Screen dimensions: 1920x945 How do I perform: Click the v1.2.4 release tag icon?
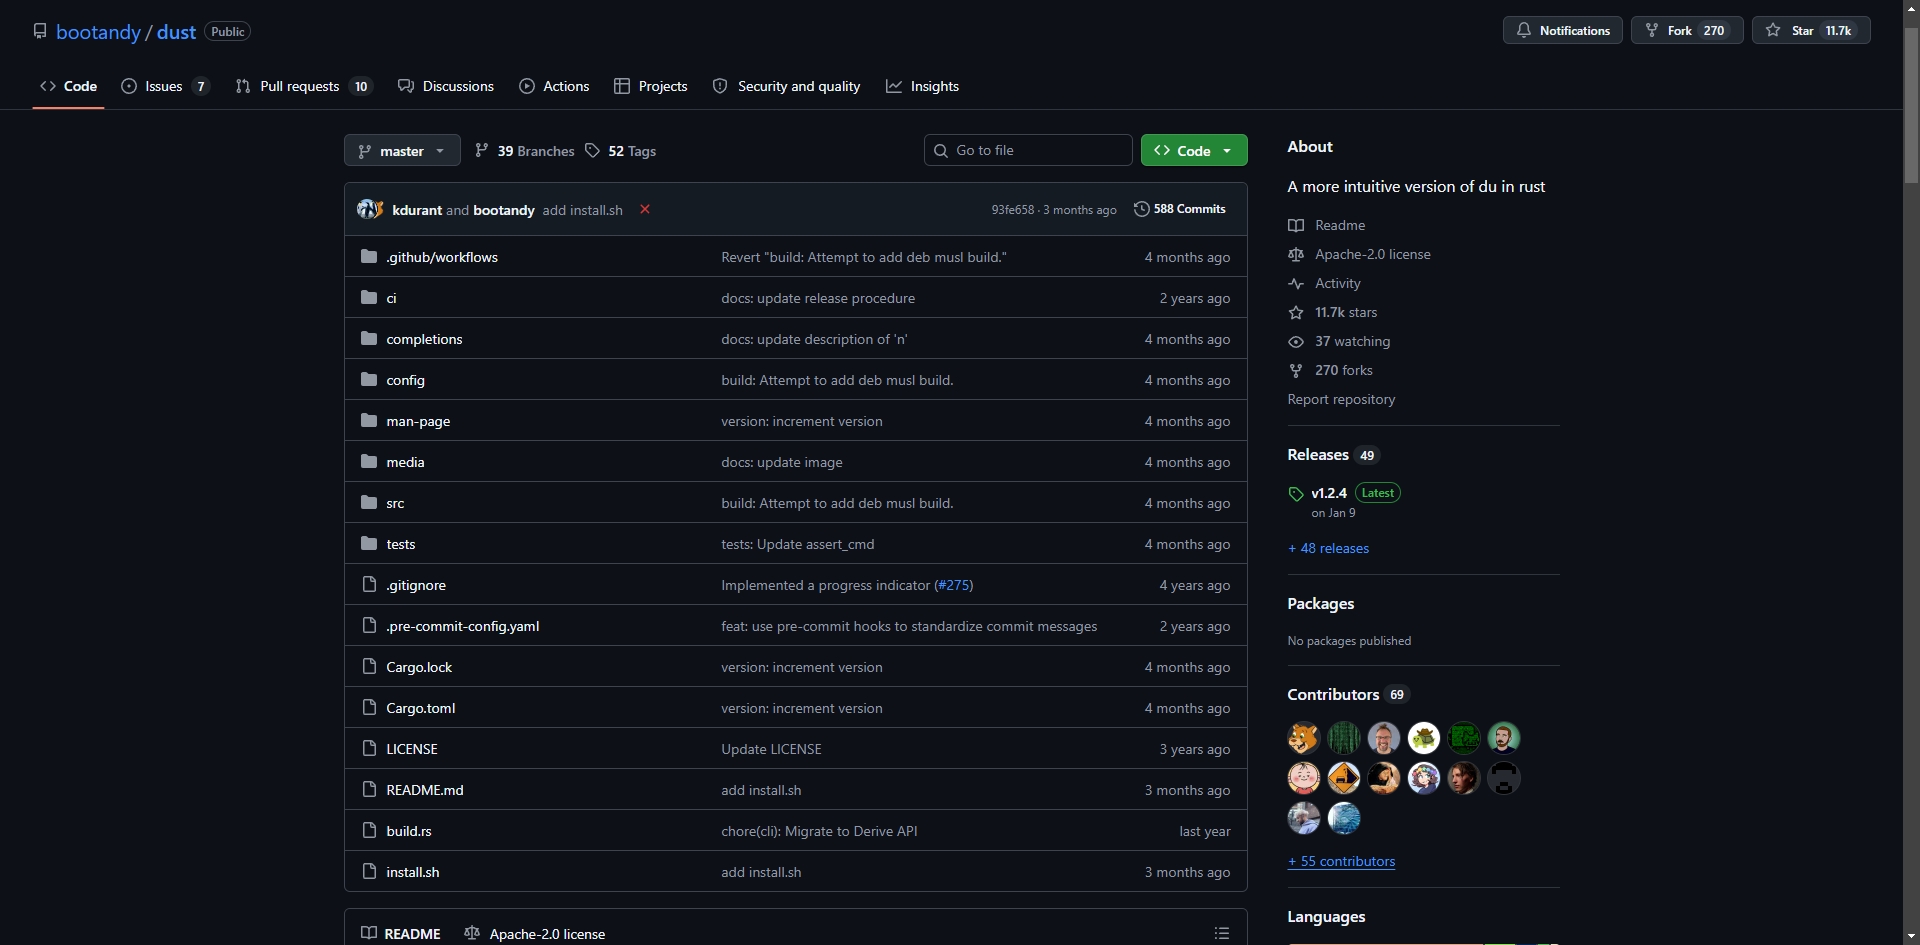tap(1296, 494)
